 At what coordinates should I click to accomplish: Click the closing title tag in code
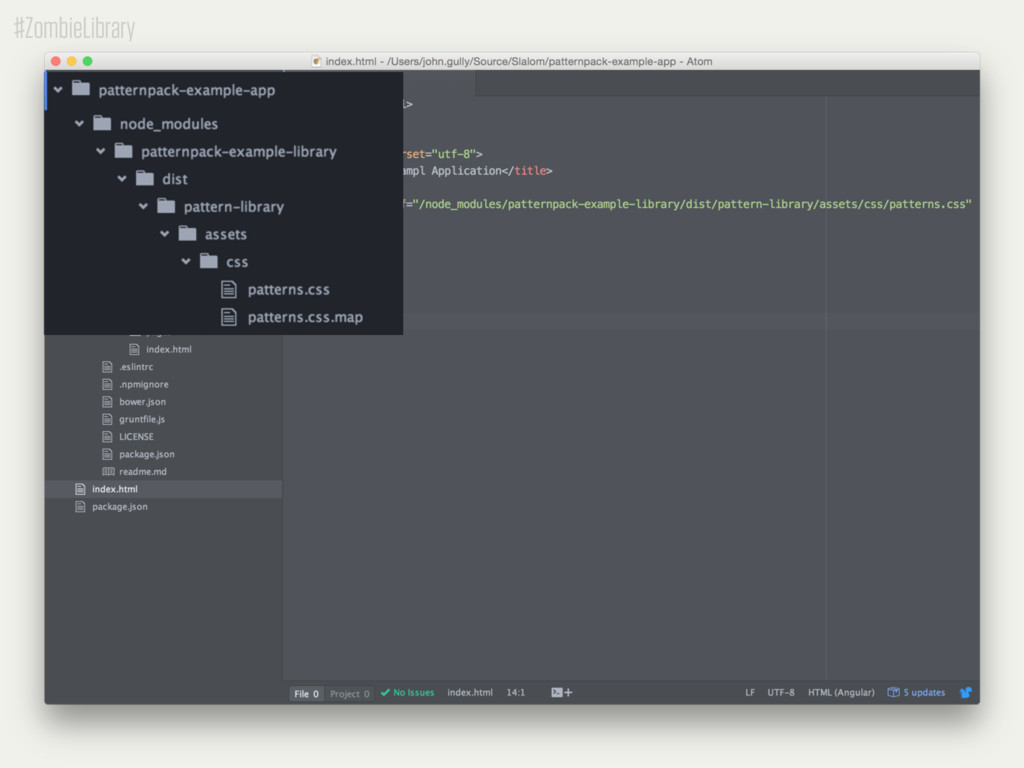(527, 171)
